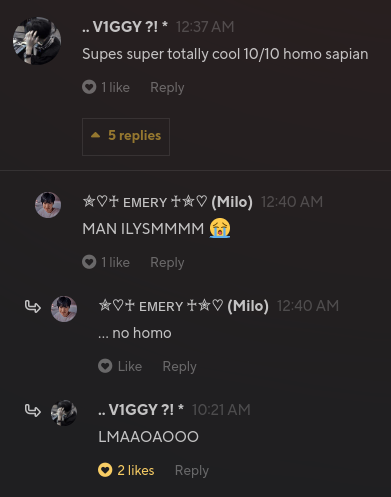The image size is (391, 497).
Task: Open Emery's avatar on MAN ILYSMMMM comment
Action: click(48, 205)
